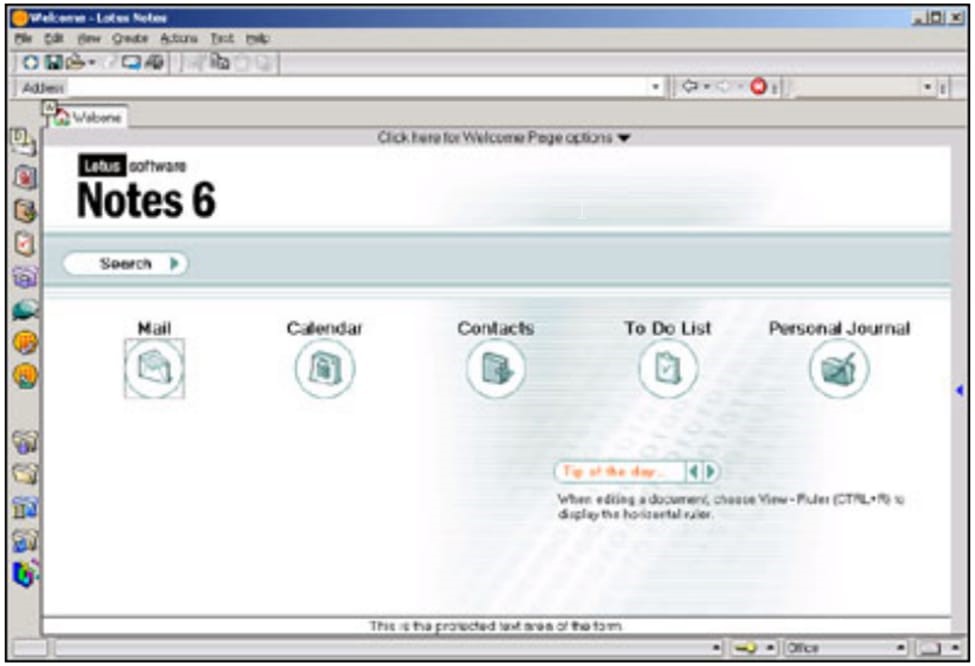975x666 pixels.
Task: Open the dropdown arrow at status bar's far right
Action: (x=954, y=648)
